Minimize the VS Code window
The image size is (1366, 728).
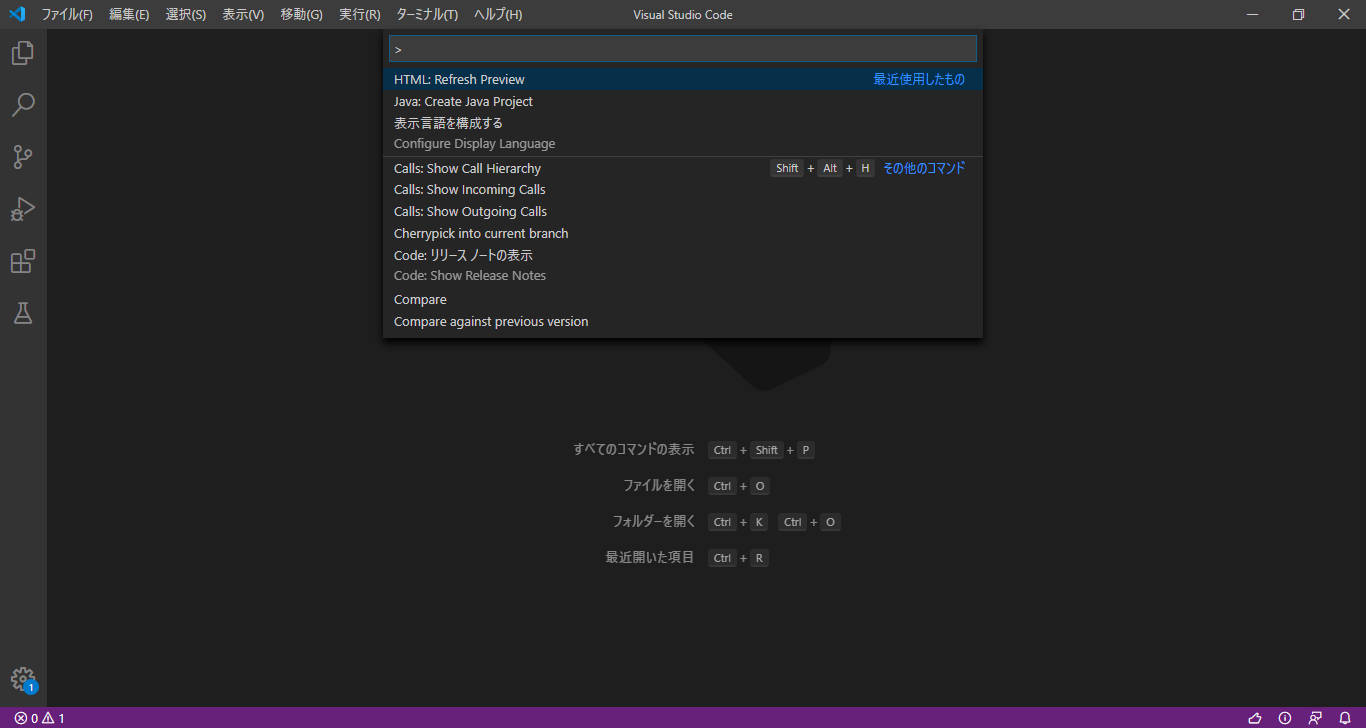coord(1252,14)
